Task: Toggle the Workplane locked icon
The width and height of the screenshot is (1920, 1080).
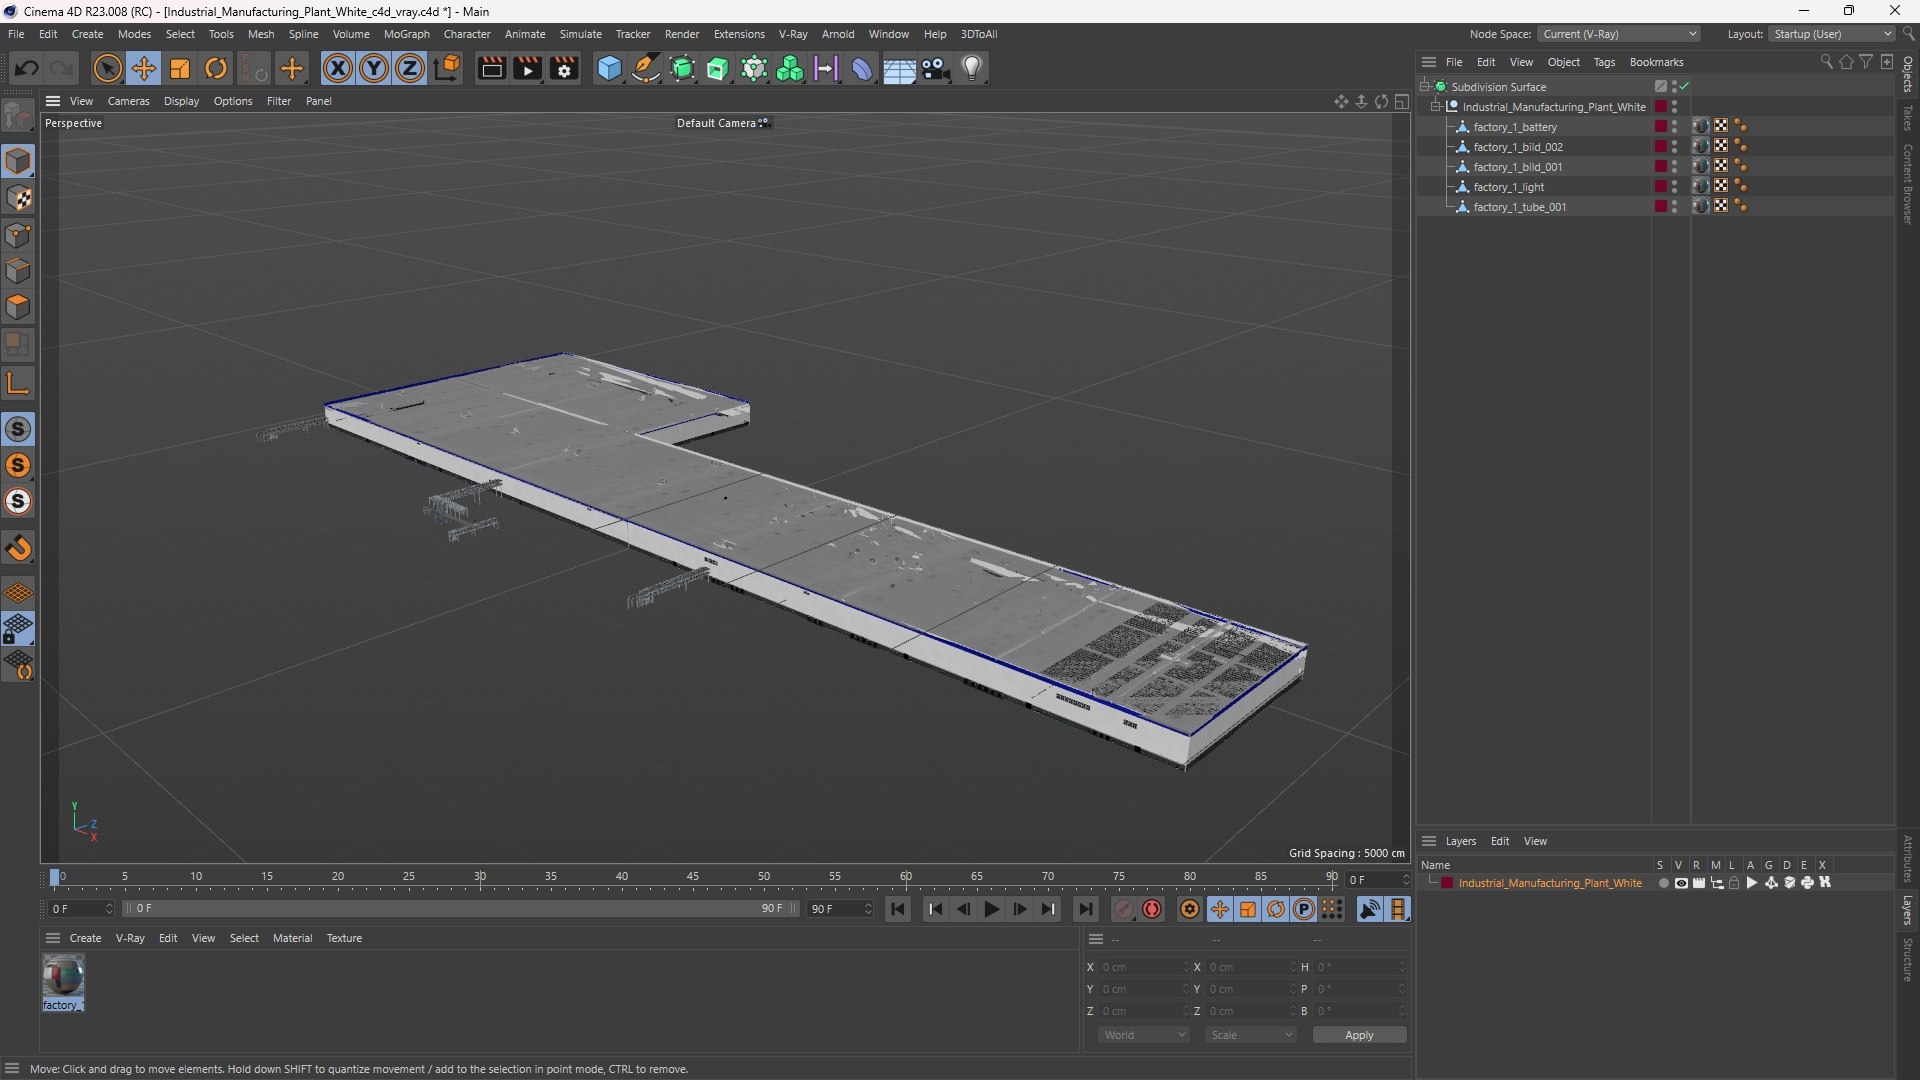Action: (18, 629)
